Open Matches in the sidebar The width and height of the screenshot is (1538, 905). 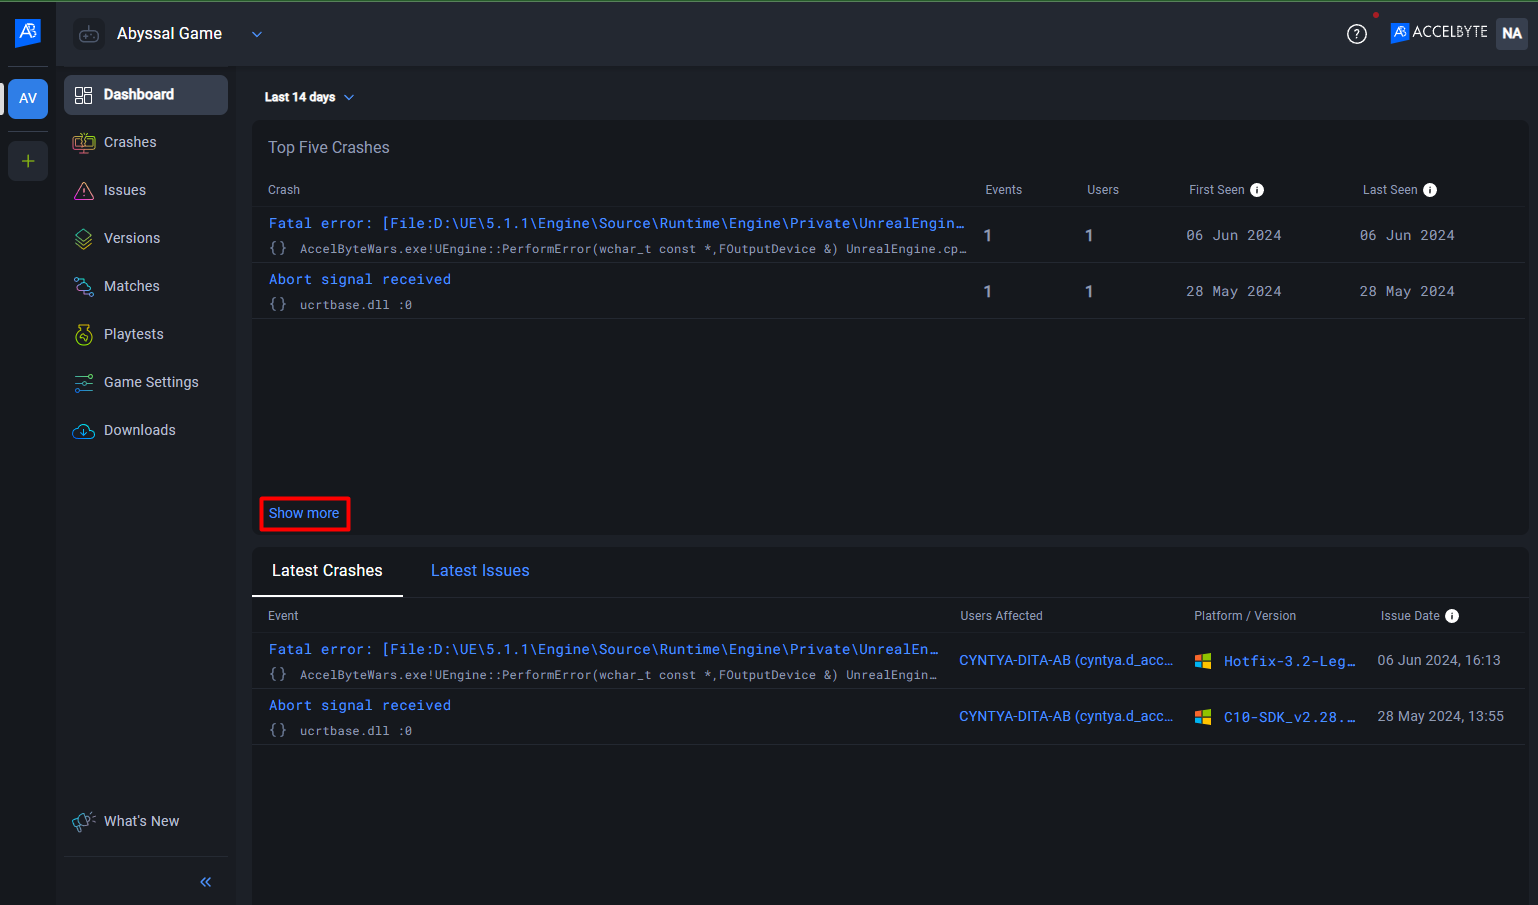tap(146, 287)
